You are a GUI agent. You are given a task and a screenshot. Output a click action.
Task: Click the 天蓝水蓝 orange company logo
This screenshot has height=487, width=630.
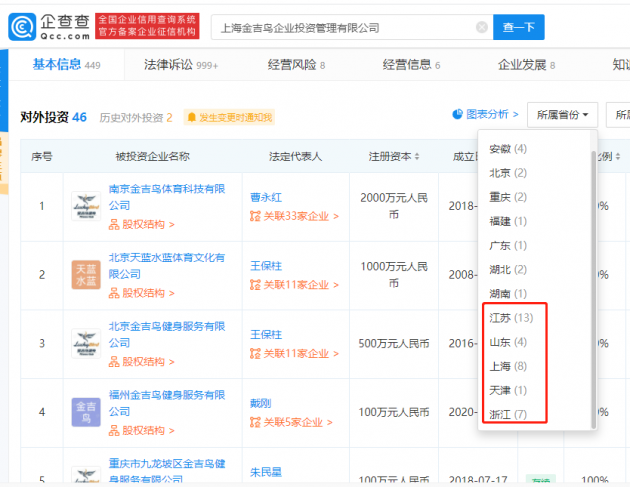coord(86,274)
